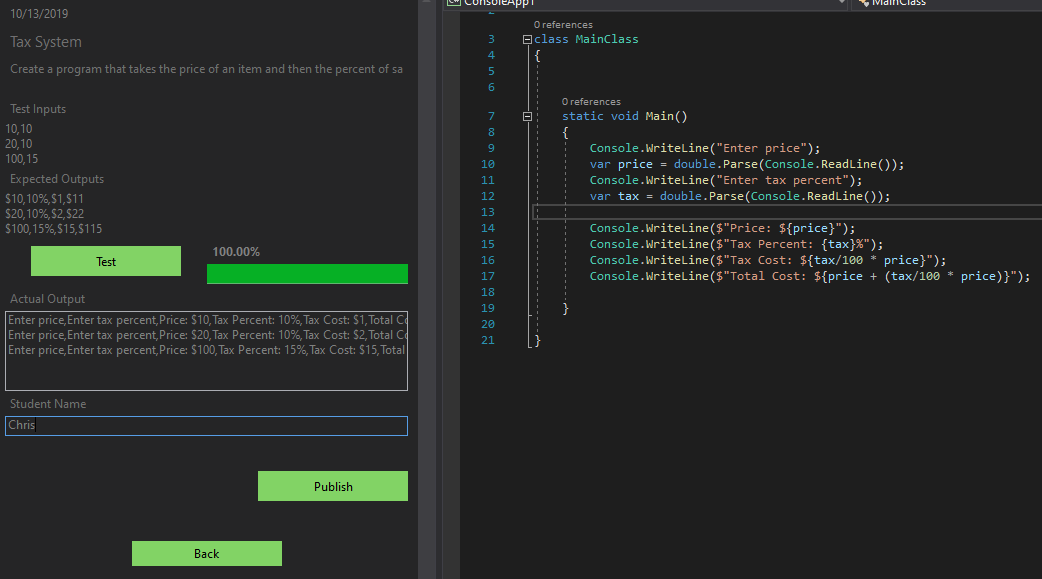Click the 'Student Name' label
The height and width of the screenshot is (579, 1042).
(48, 404)
